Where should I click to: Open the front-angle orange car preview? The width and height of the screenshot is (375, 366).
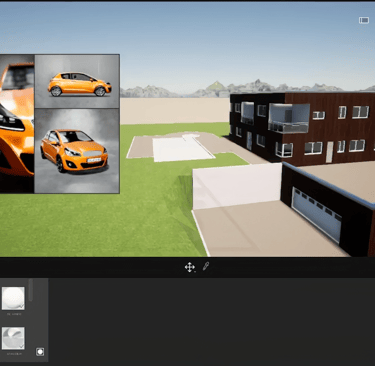pyautogui.click(x=77, y=151)
